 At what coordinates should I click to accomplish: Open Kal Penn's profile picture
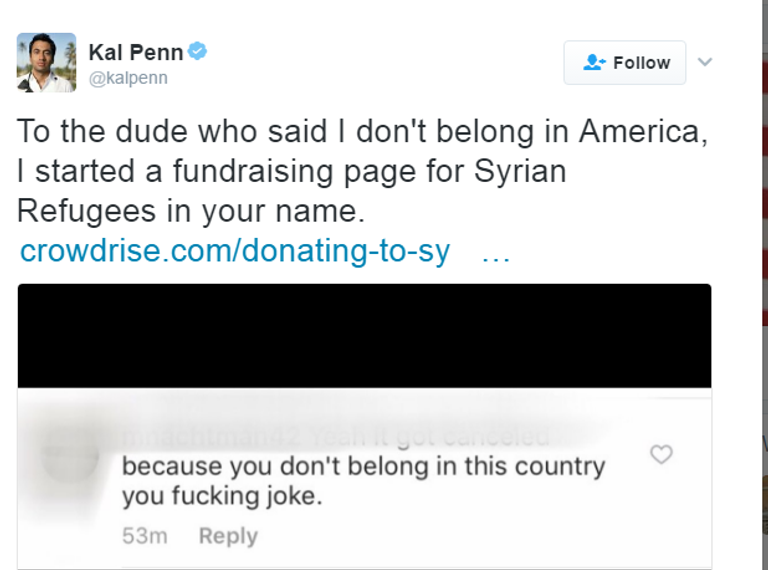[x=46, y=62]
